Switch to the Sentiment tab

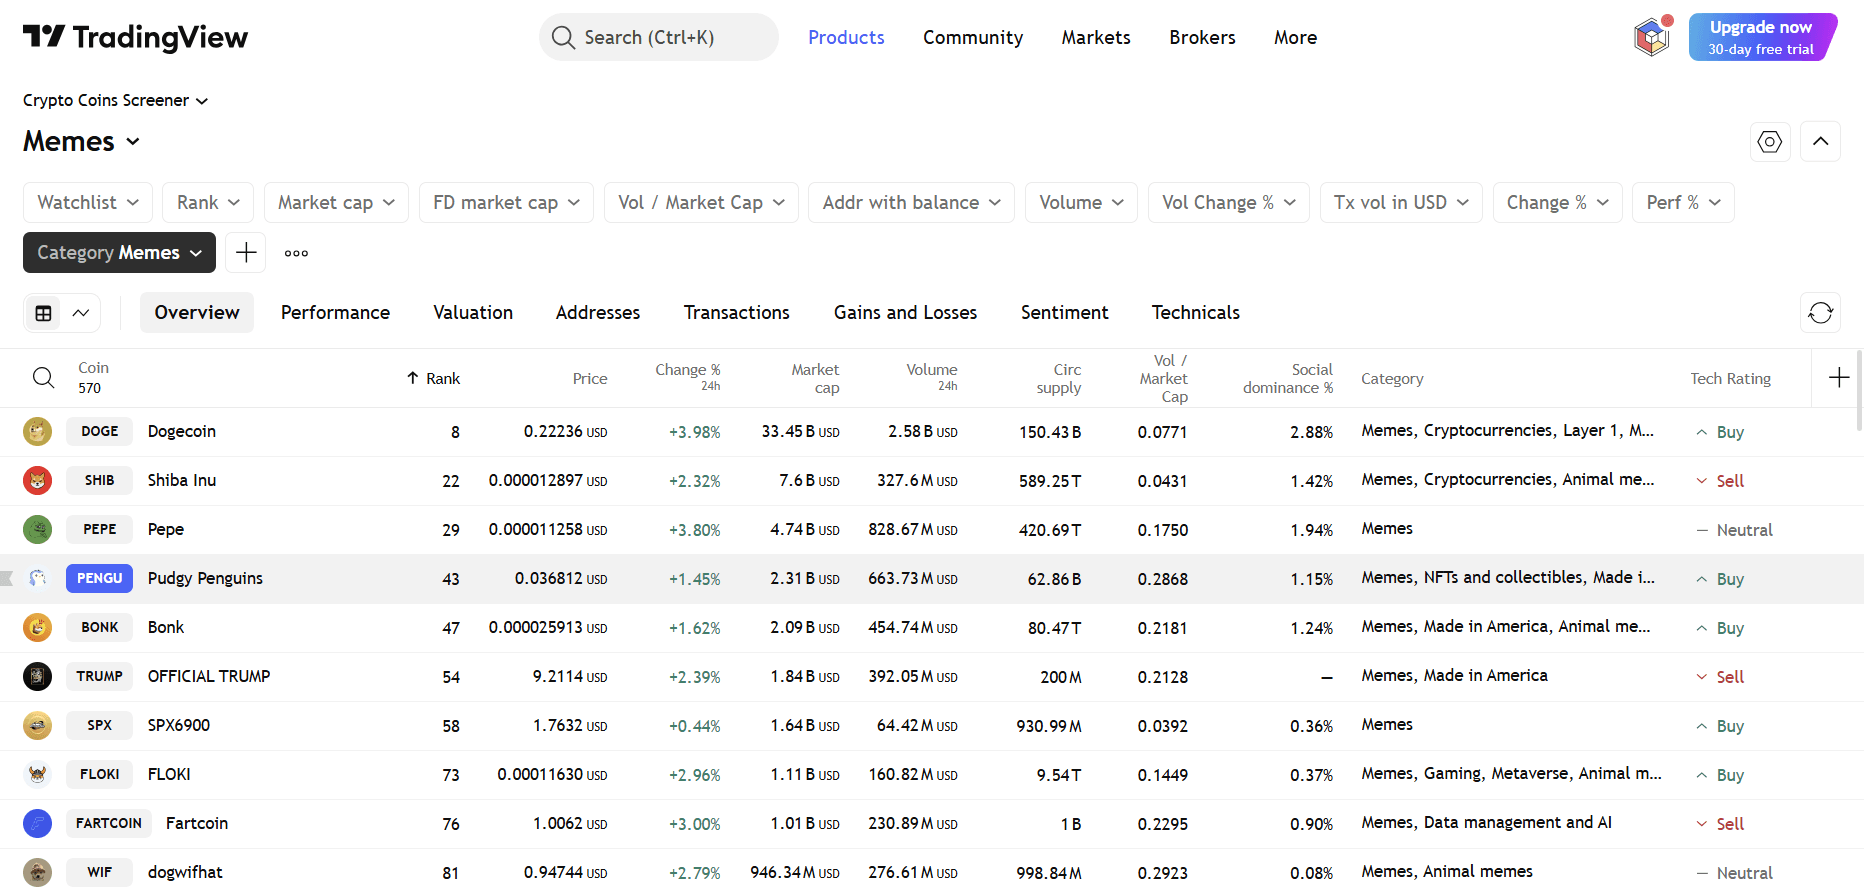(1064, 313)
